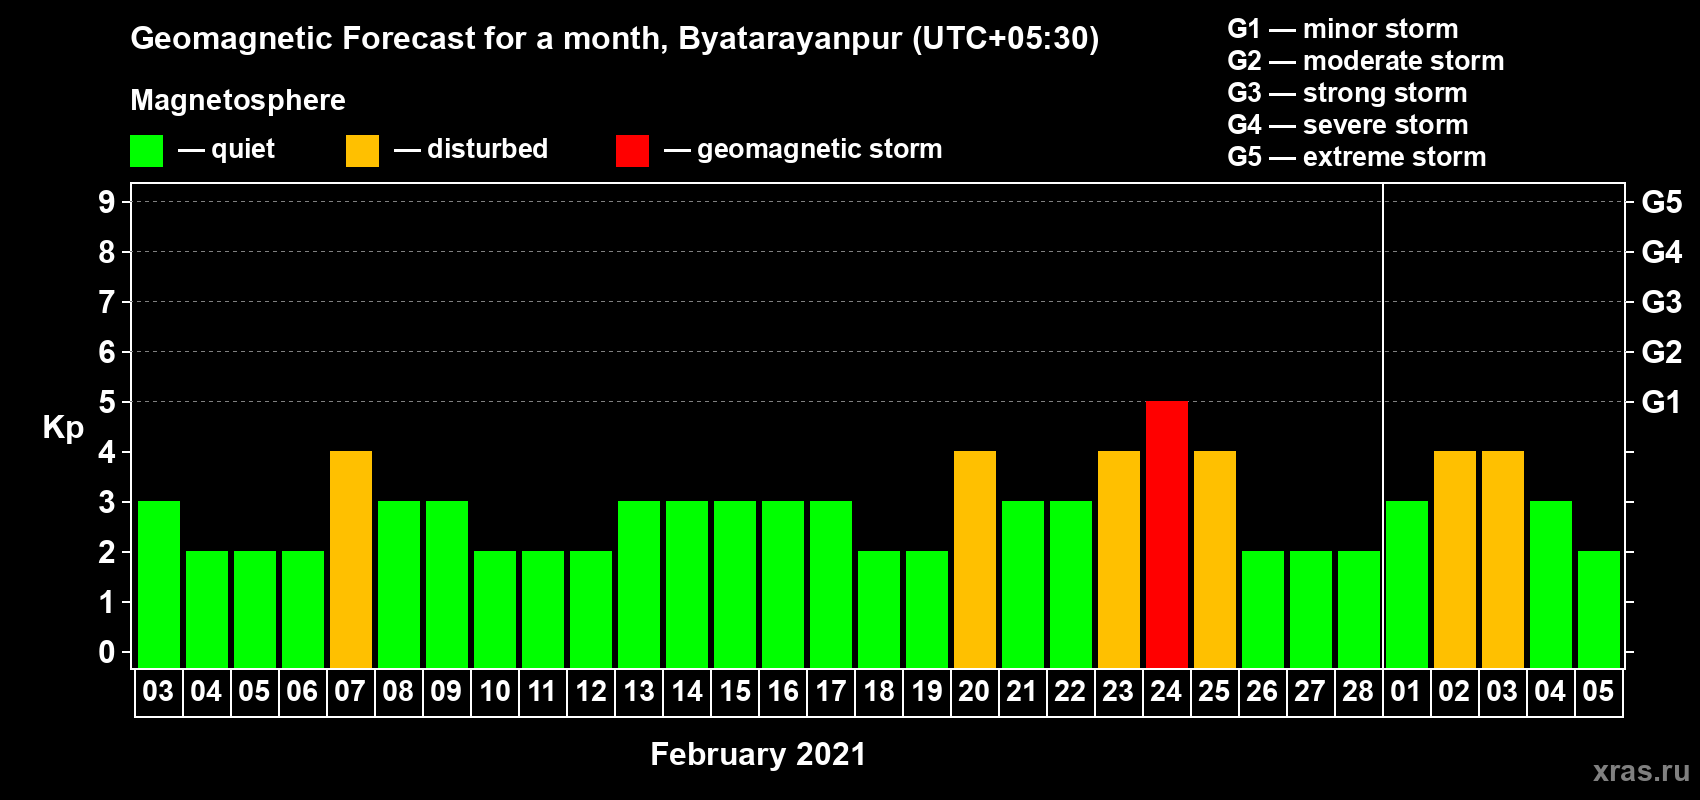Click the Magnetosphere heading
This screenshot has height=800, width=1700.
238,100
